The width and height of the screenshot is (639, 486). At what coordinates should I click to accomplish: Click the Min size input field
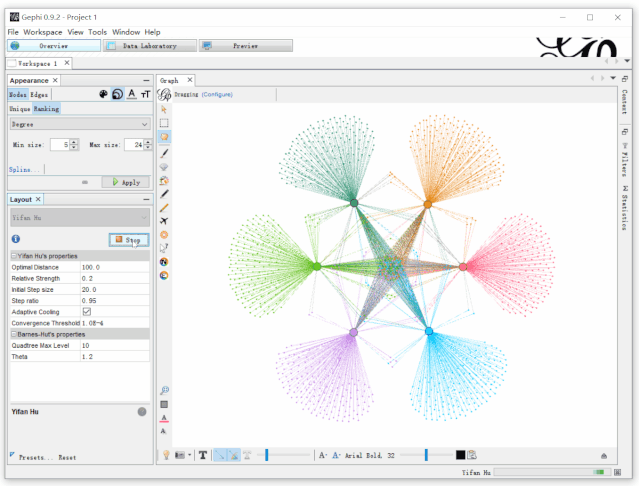coord(60,145)
